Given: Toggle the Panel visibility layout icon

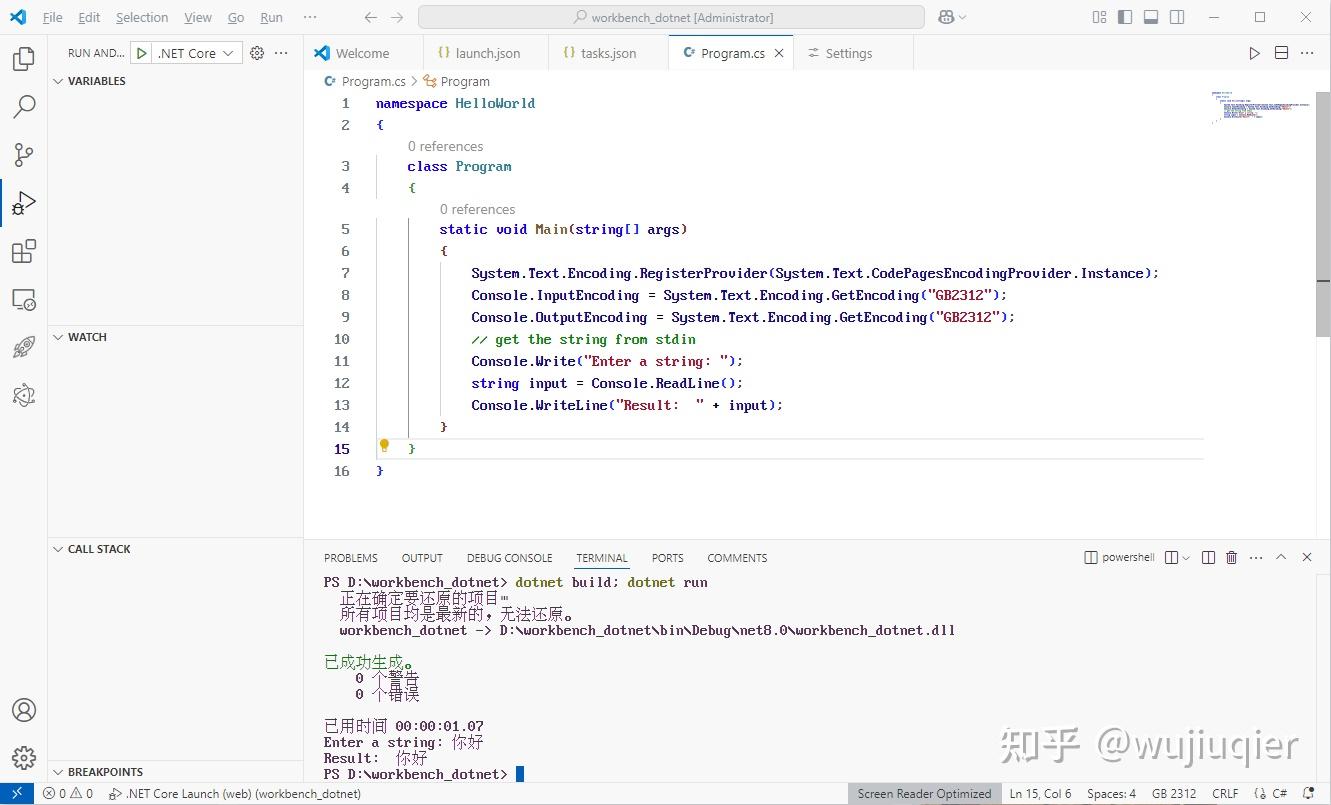Looking at the screenshot, I should pos(1149,16).
